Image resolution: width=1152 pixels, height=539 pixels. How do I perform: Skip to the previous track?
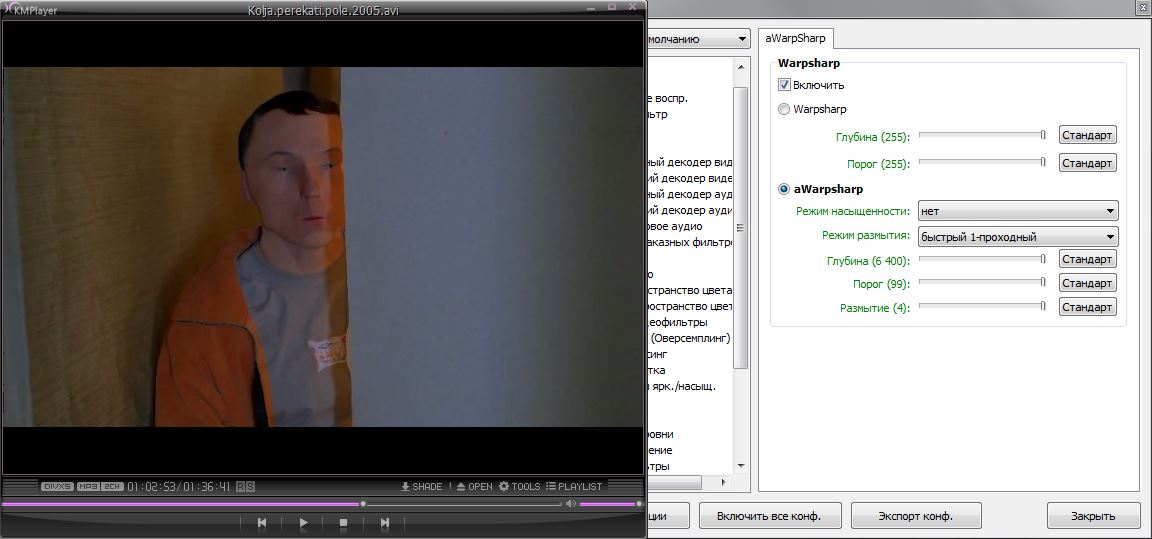coord(262,522)
